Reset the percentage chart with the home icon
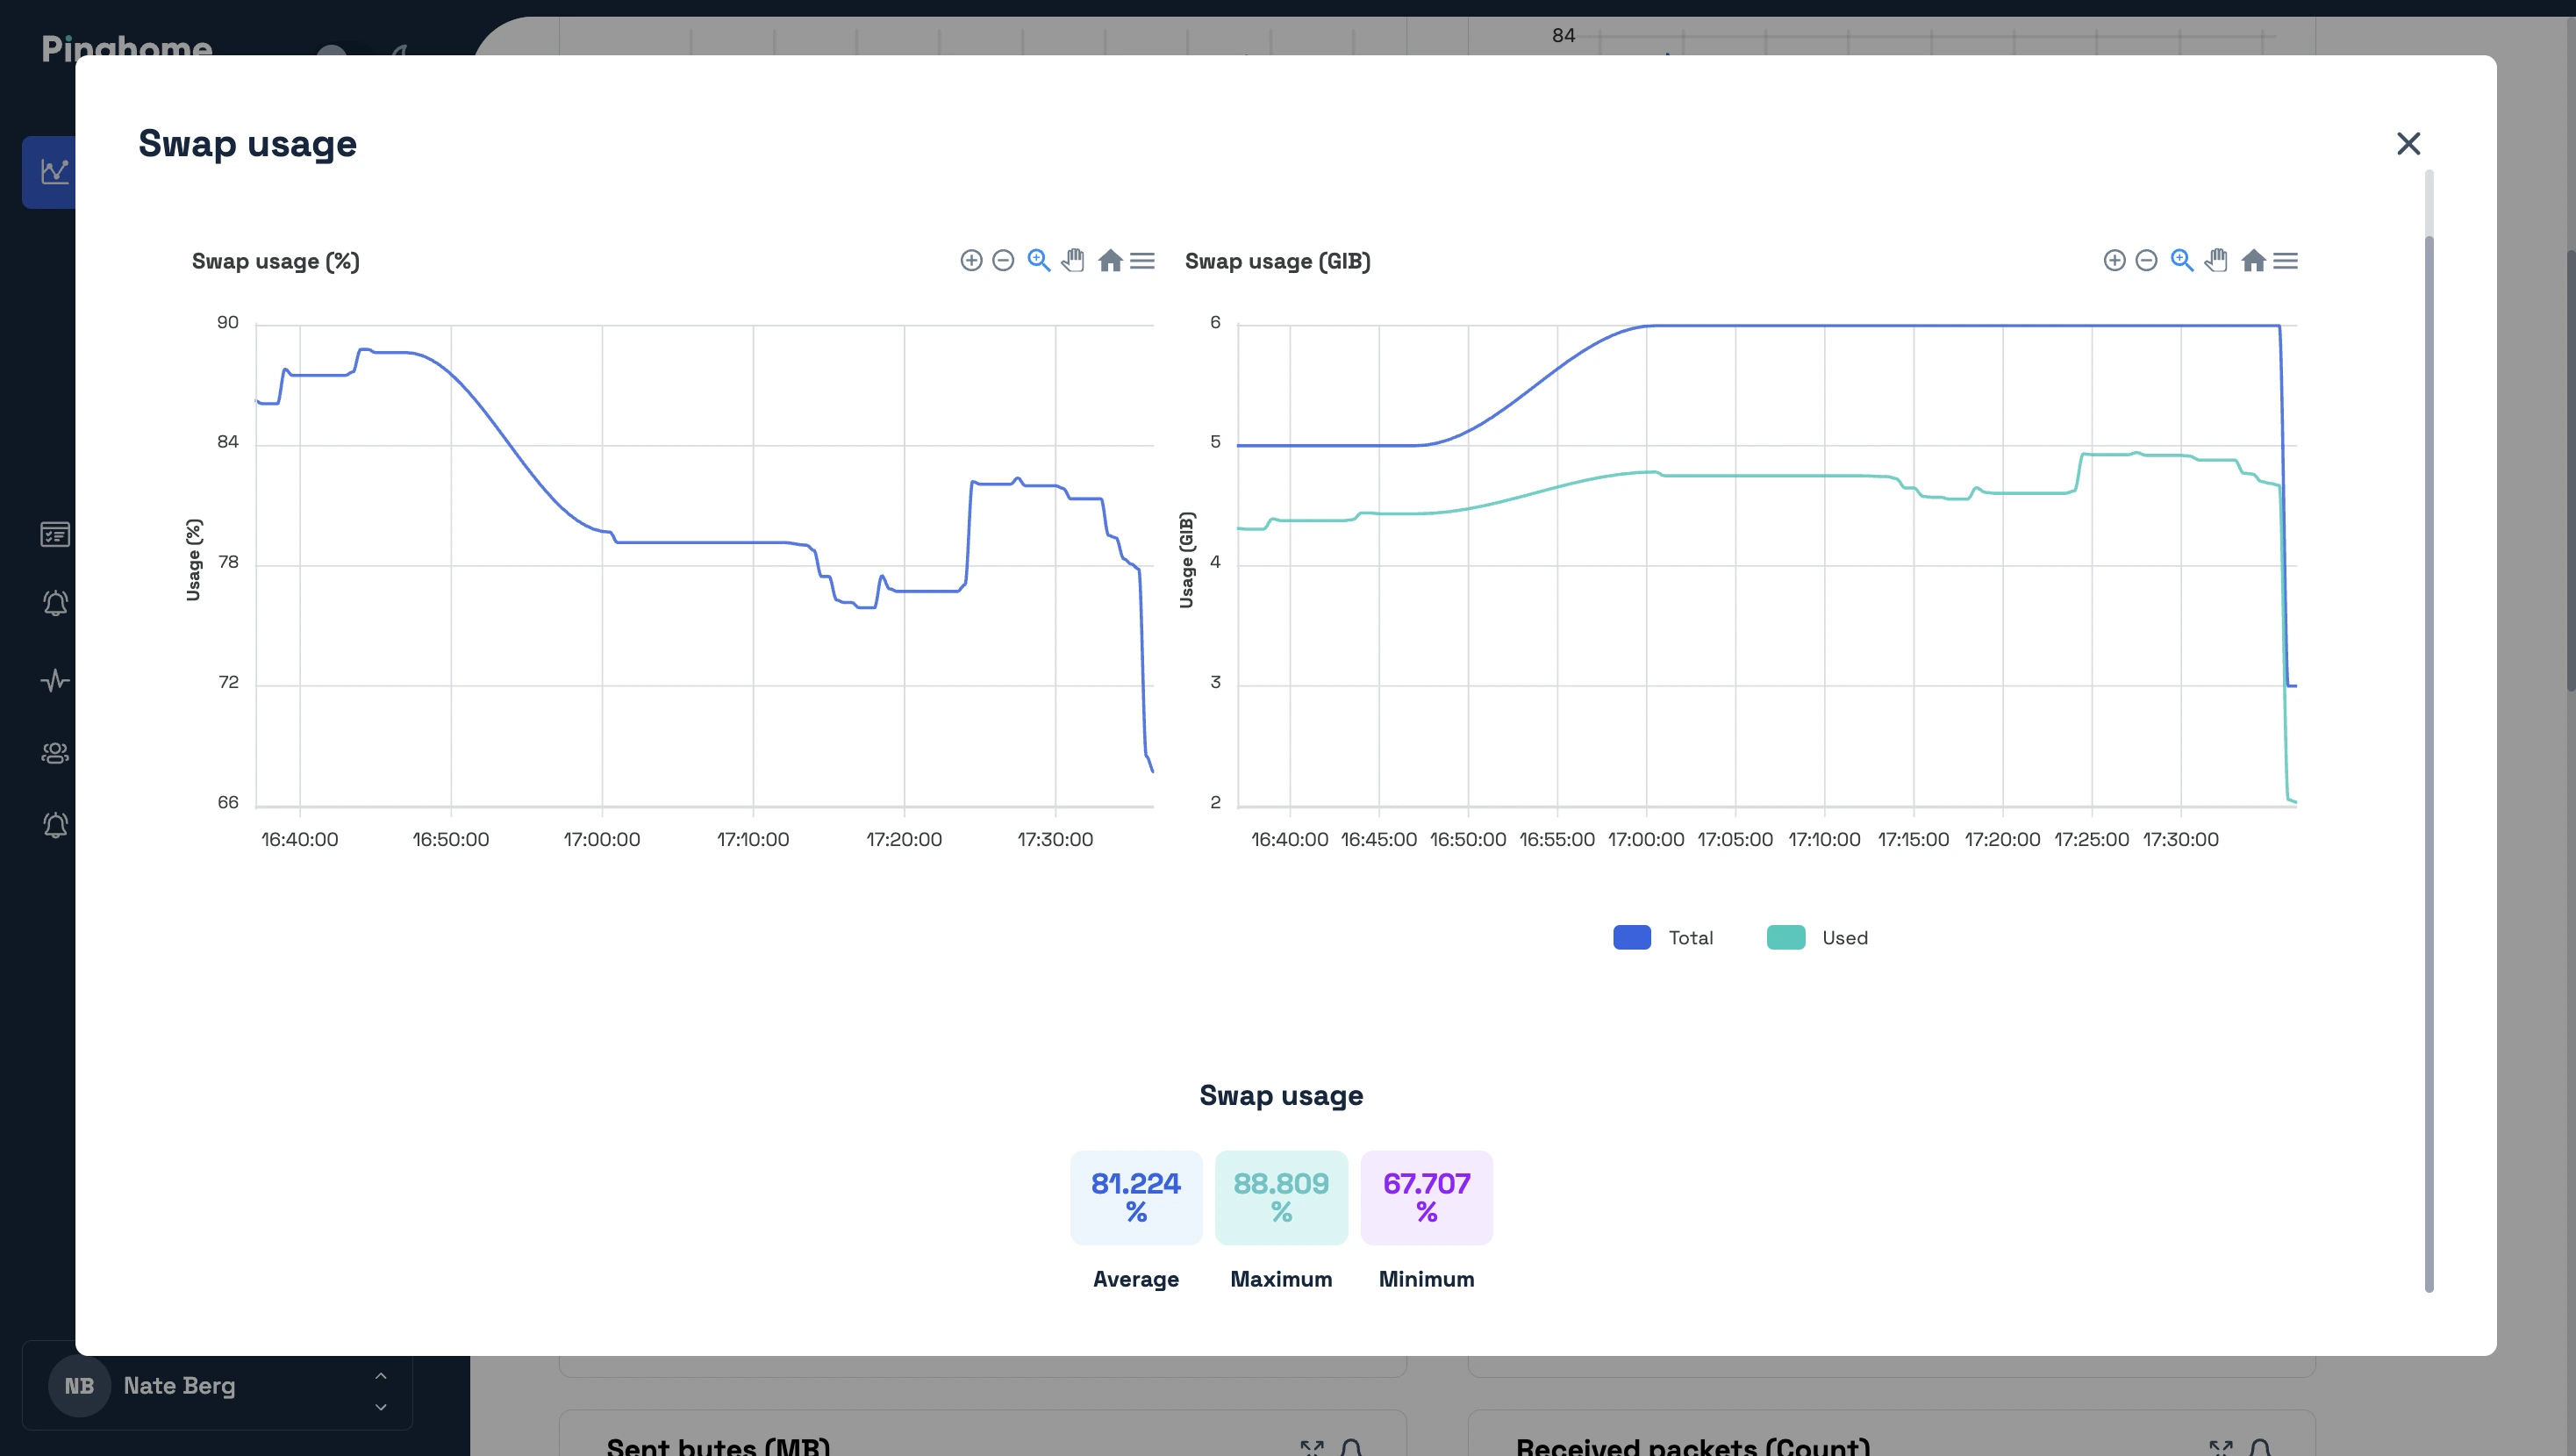 point(1109,260)
